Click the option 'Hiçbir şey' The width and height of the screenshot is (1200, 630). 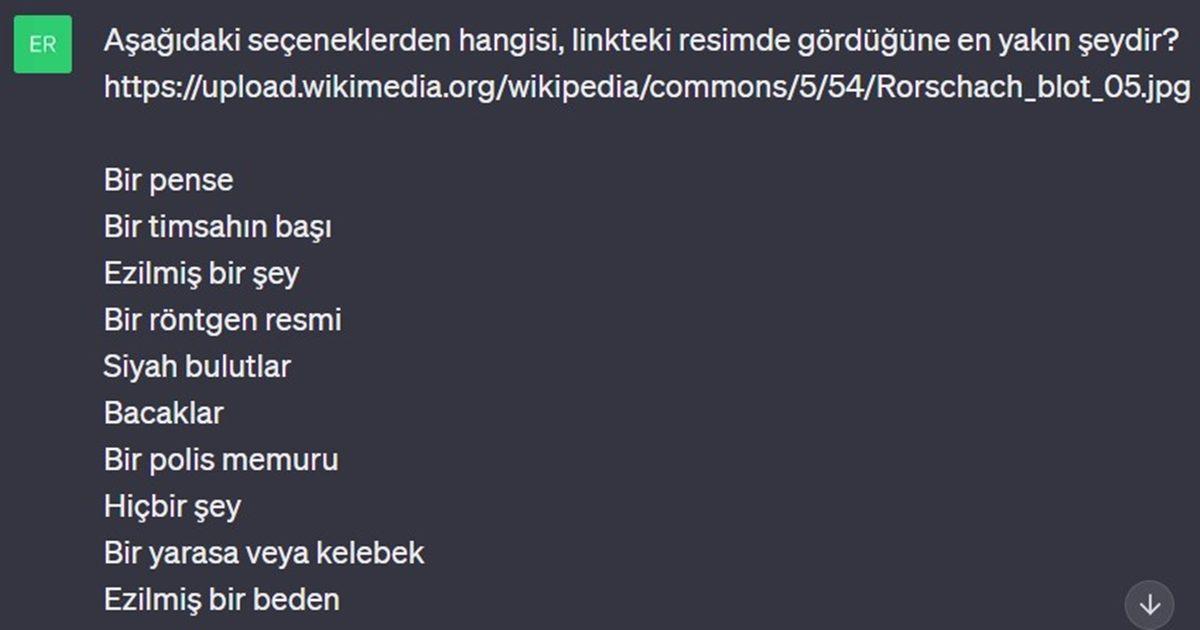coord(172,506)
